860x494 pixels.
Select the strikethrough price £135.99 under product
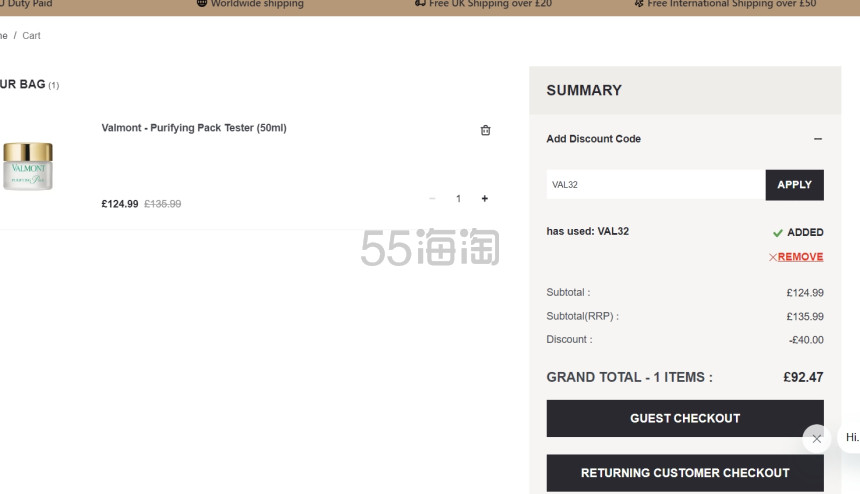[x=162, y=204]
